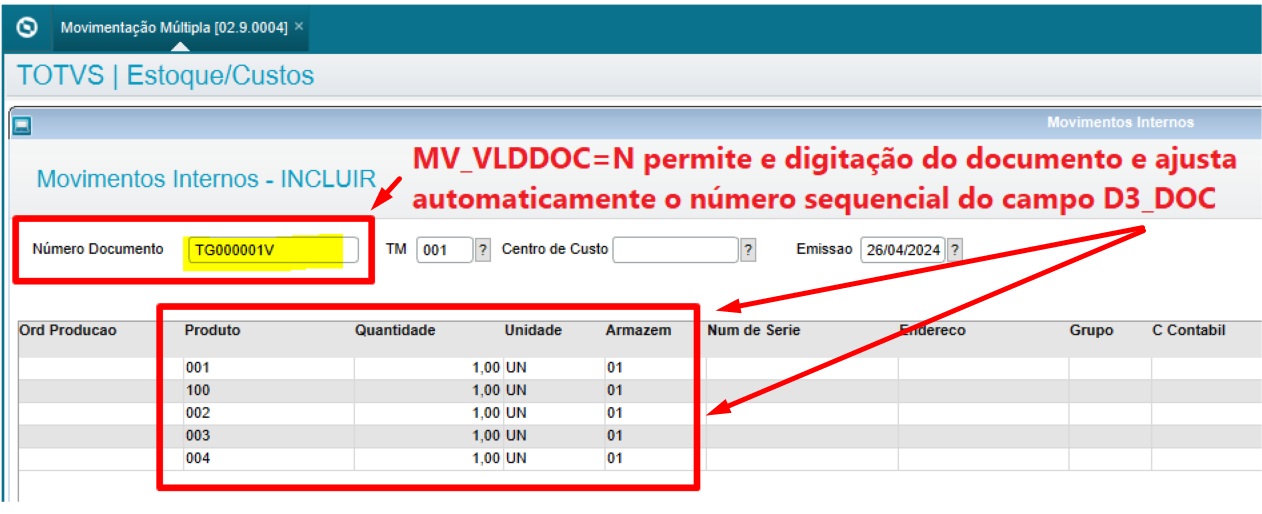Image resolution: width=1262 pixels, height=514 pixels.
Task: Click the Centro de Custo input
Action: (x=675, y=250)
